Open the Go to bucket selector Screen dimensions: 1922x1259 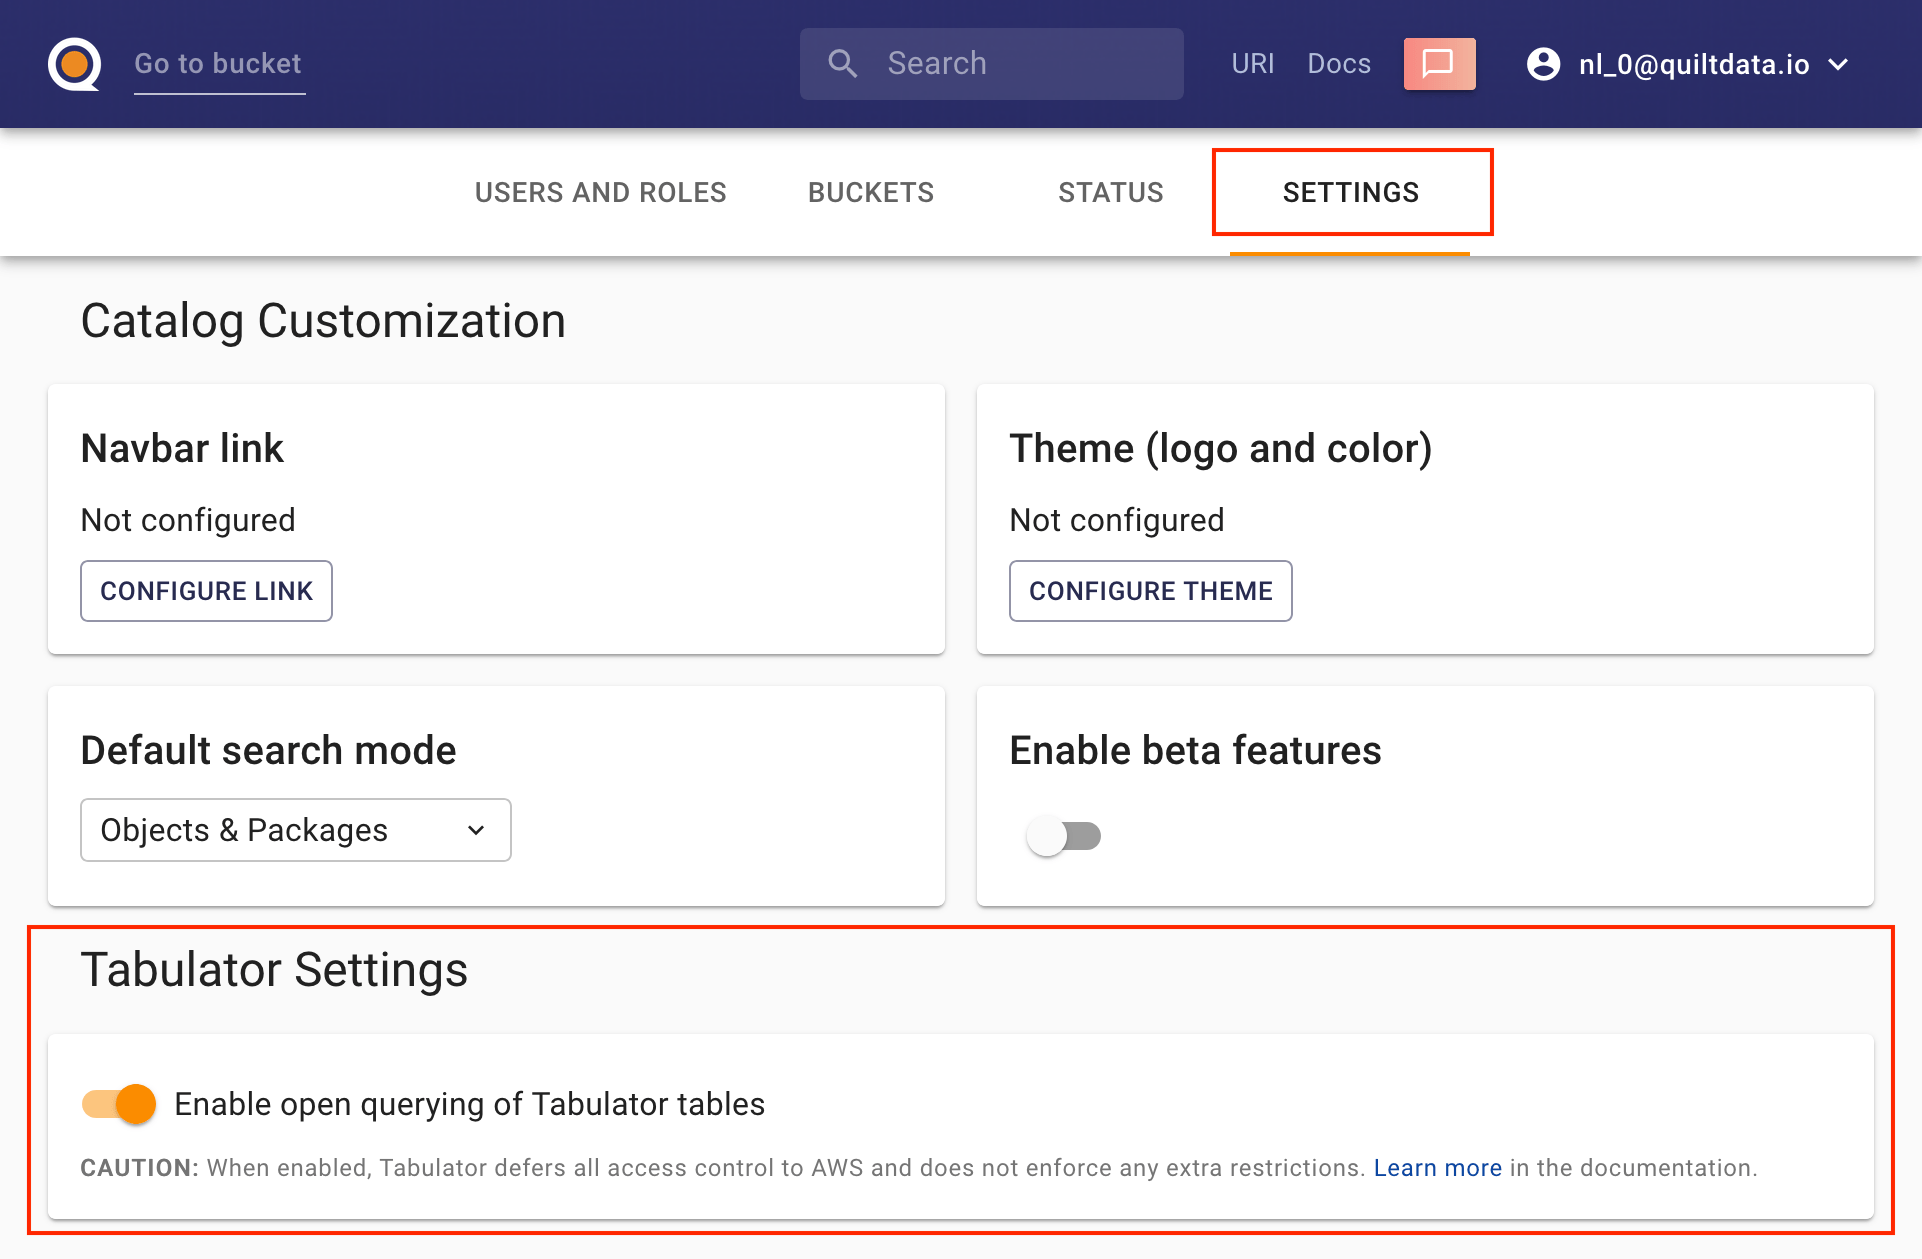point(219,64)
